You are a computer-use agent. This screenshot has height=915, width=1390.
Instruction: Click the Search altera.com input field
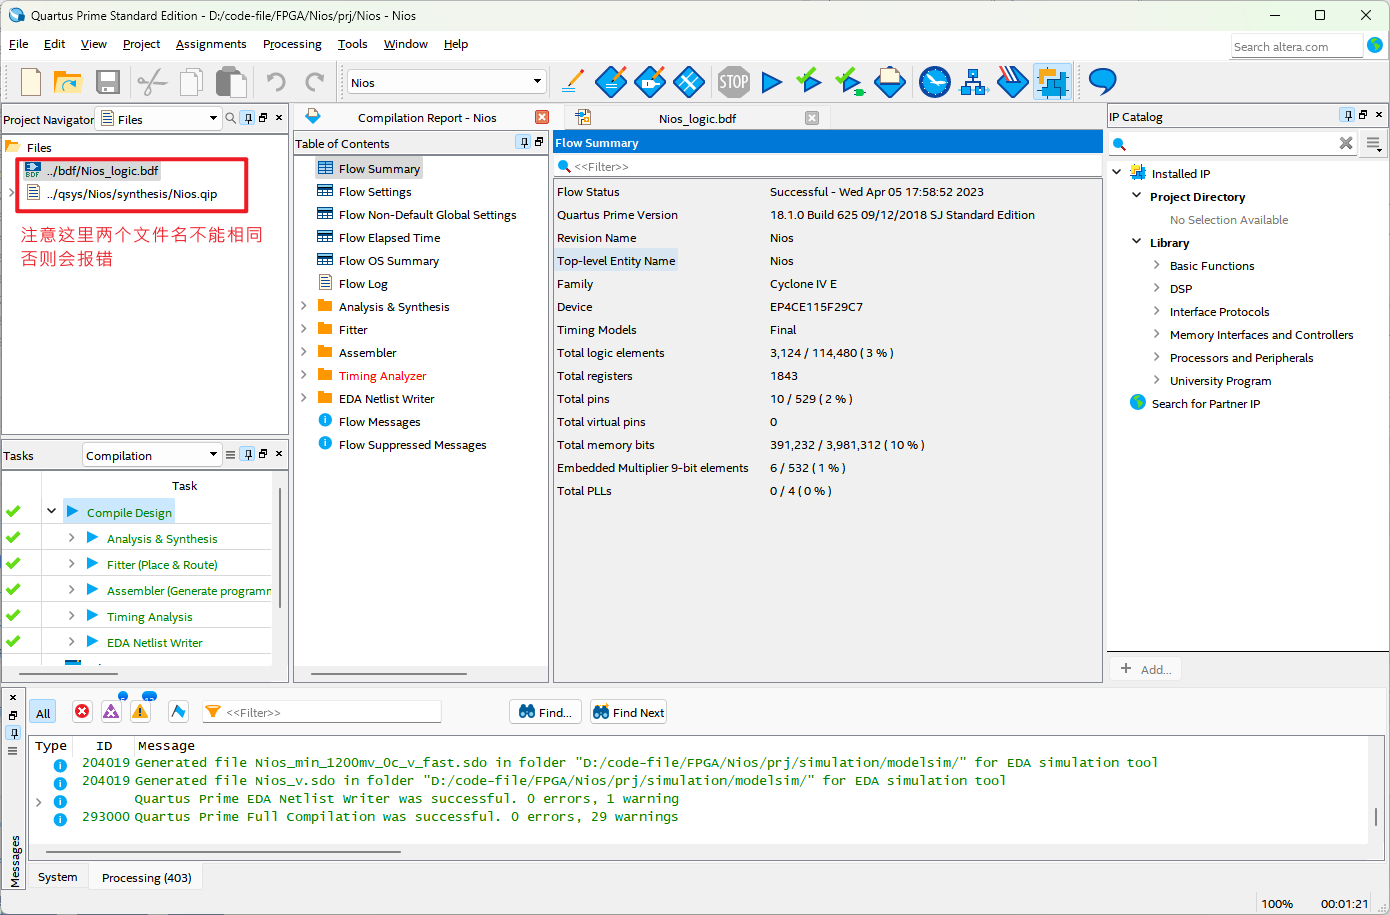point(1297,46)
